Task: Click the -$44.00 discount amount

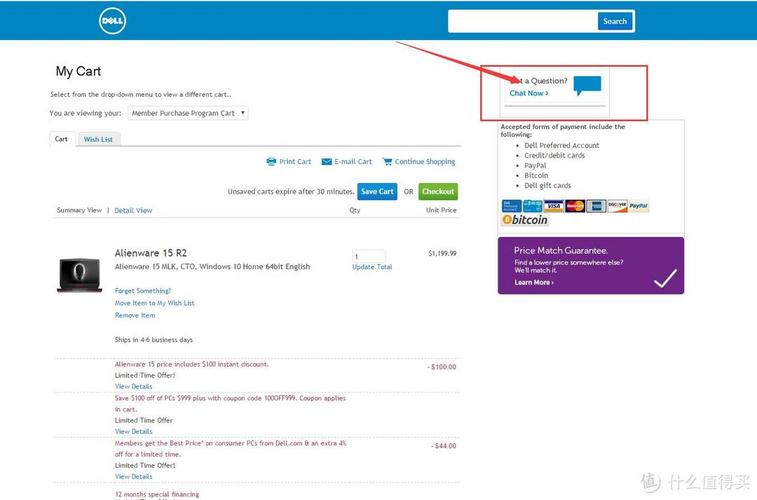Action: [444, 446]
